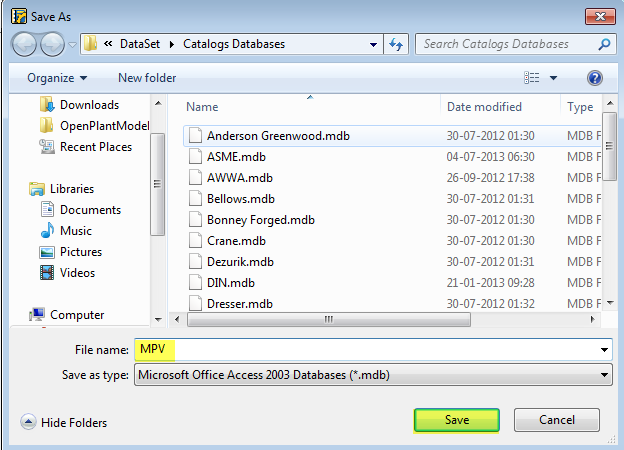Change view with the view icon
This screenshot has height=450, width=624.
[x=532, y=78]
